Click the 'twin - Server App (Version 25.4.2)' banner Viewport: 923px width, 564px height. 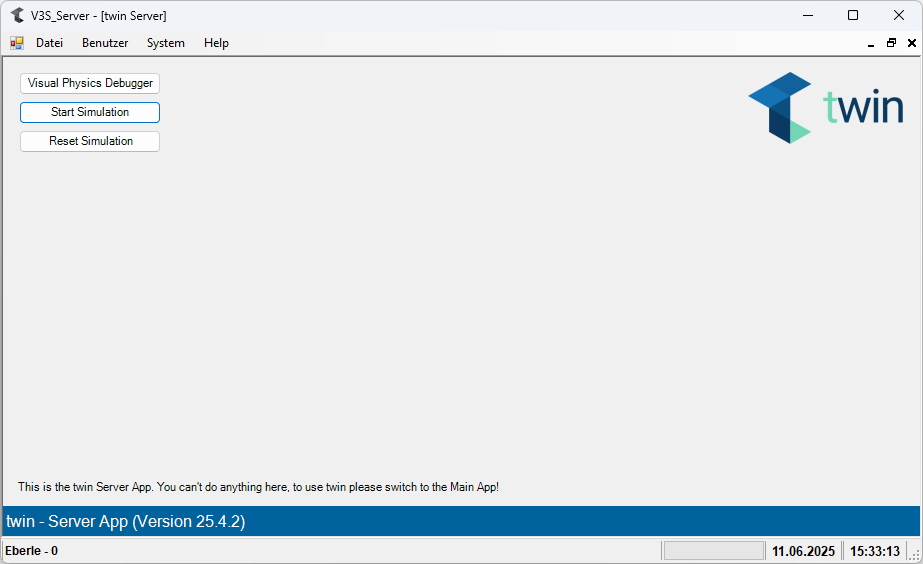(x=462, y=521)
